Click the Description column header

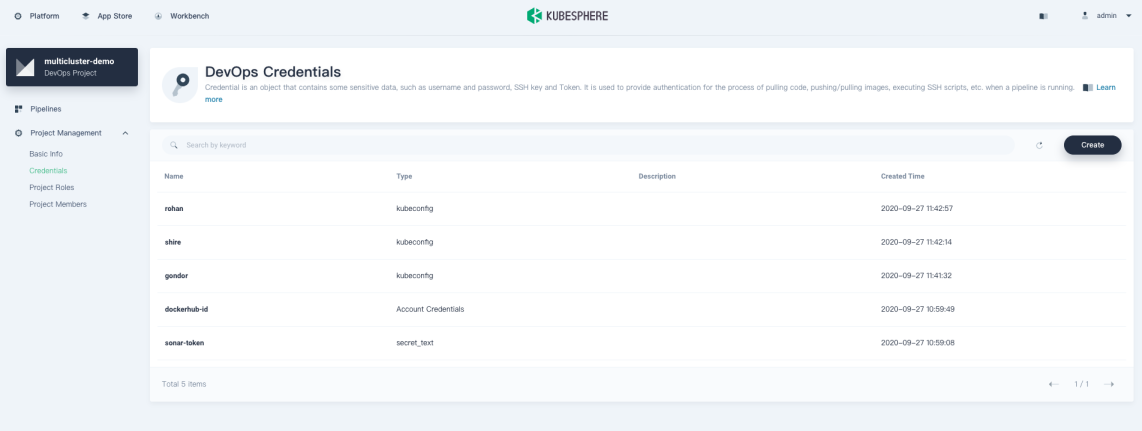(657, 177)
